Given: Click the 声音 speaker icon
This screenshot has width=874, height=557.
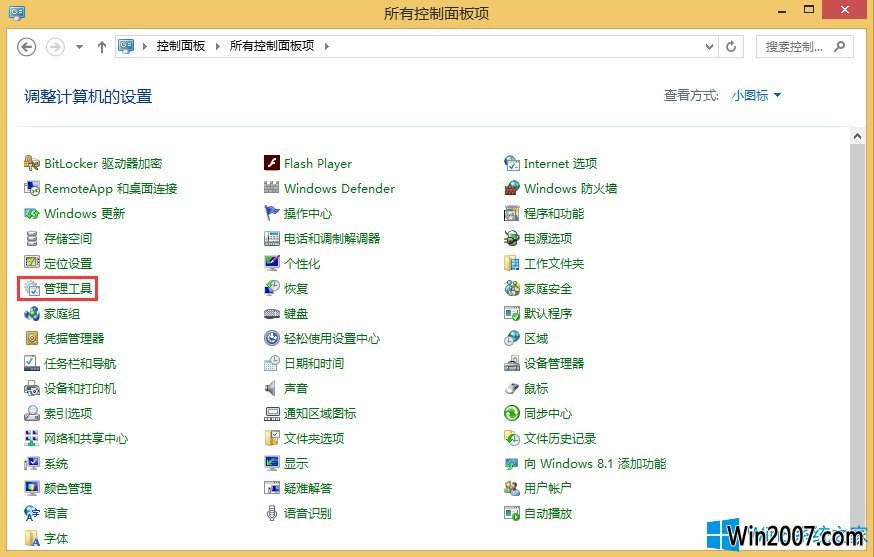Looking at the screenshot, I should tap(271, 388).
